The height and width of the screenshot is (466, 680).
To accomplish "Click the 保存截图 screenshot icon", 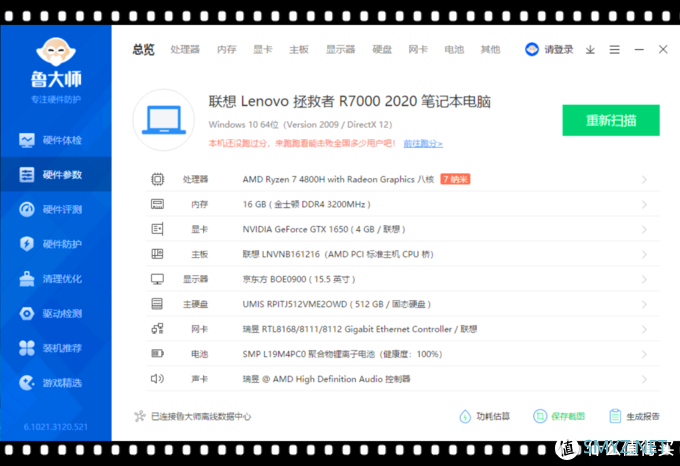I will 540,417.
